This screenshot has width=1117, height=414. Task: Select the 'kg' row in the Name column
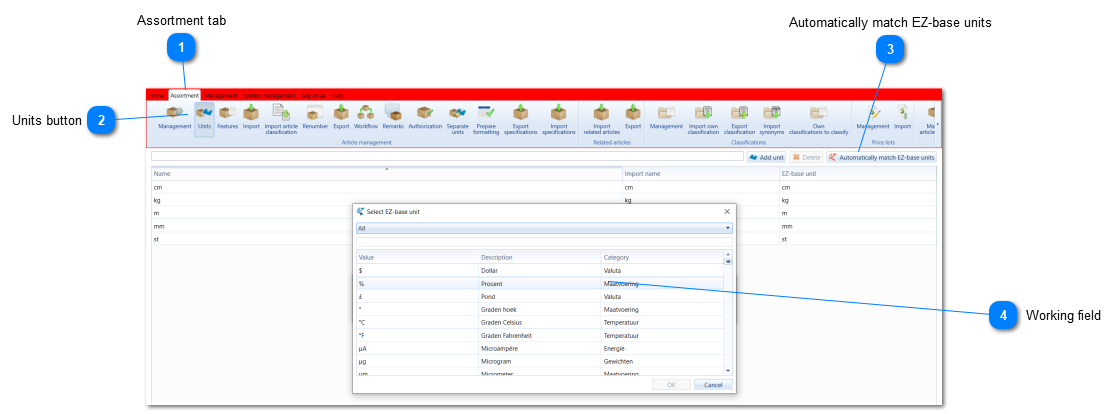[x=387, y=200]
